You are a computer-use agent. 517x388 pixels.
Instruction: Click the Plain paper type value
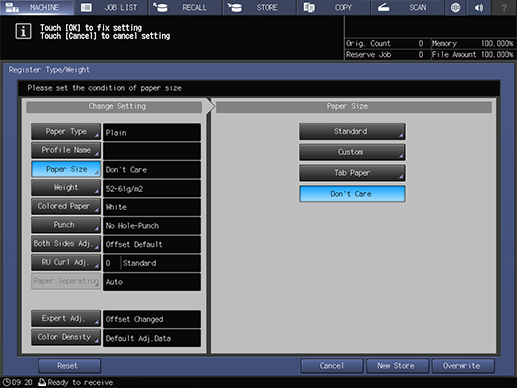[x=152, y=132]
